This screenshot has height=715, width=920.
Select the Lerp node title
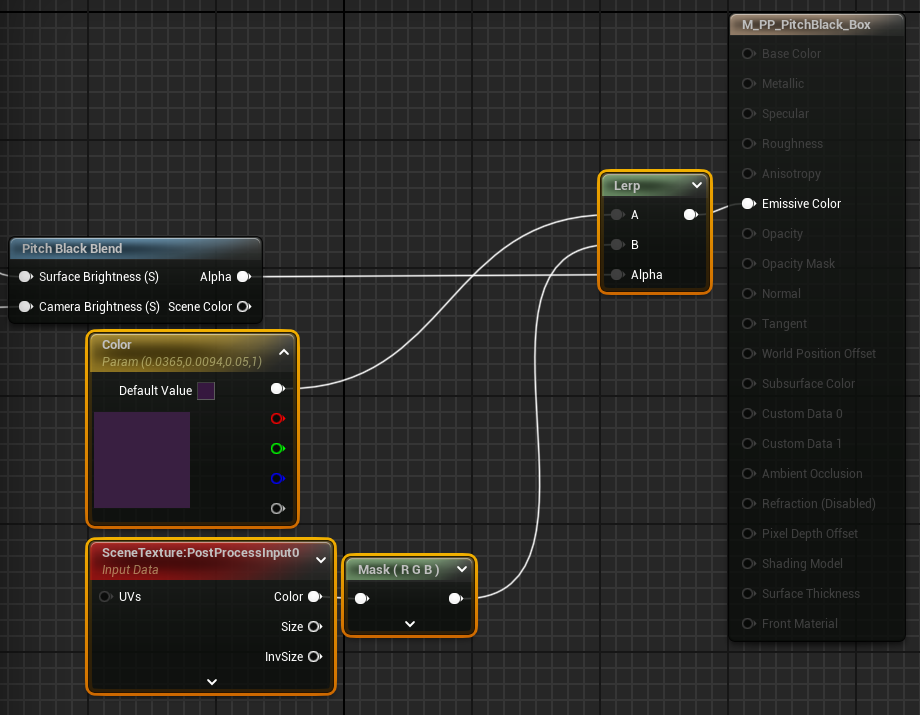[627, 186]
